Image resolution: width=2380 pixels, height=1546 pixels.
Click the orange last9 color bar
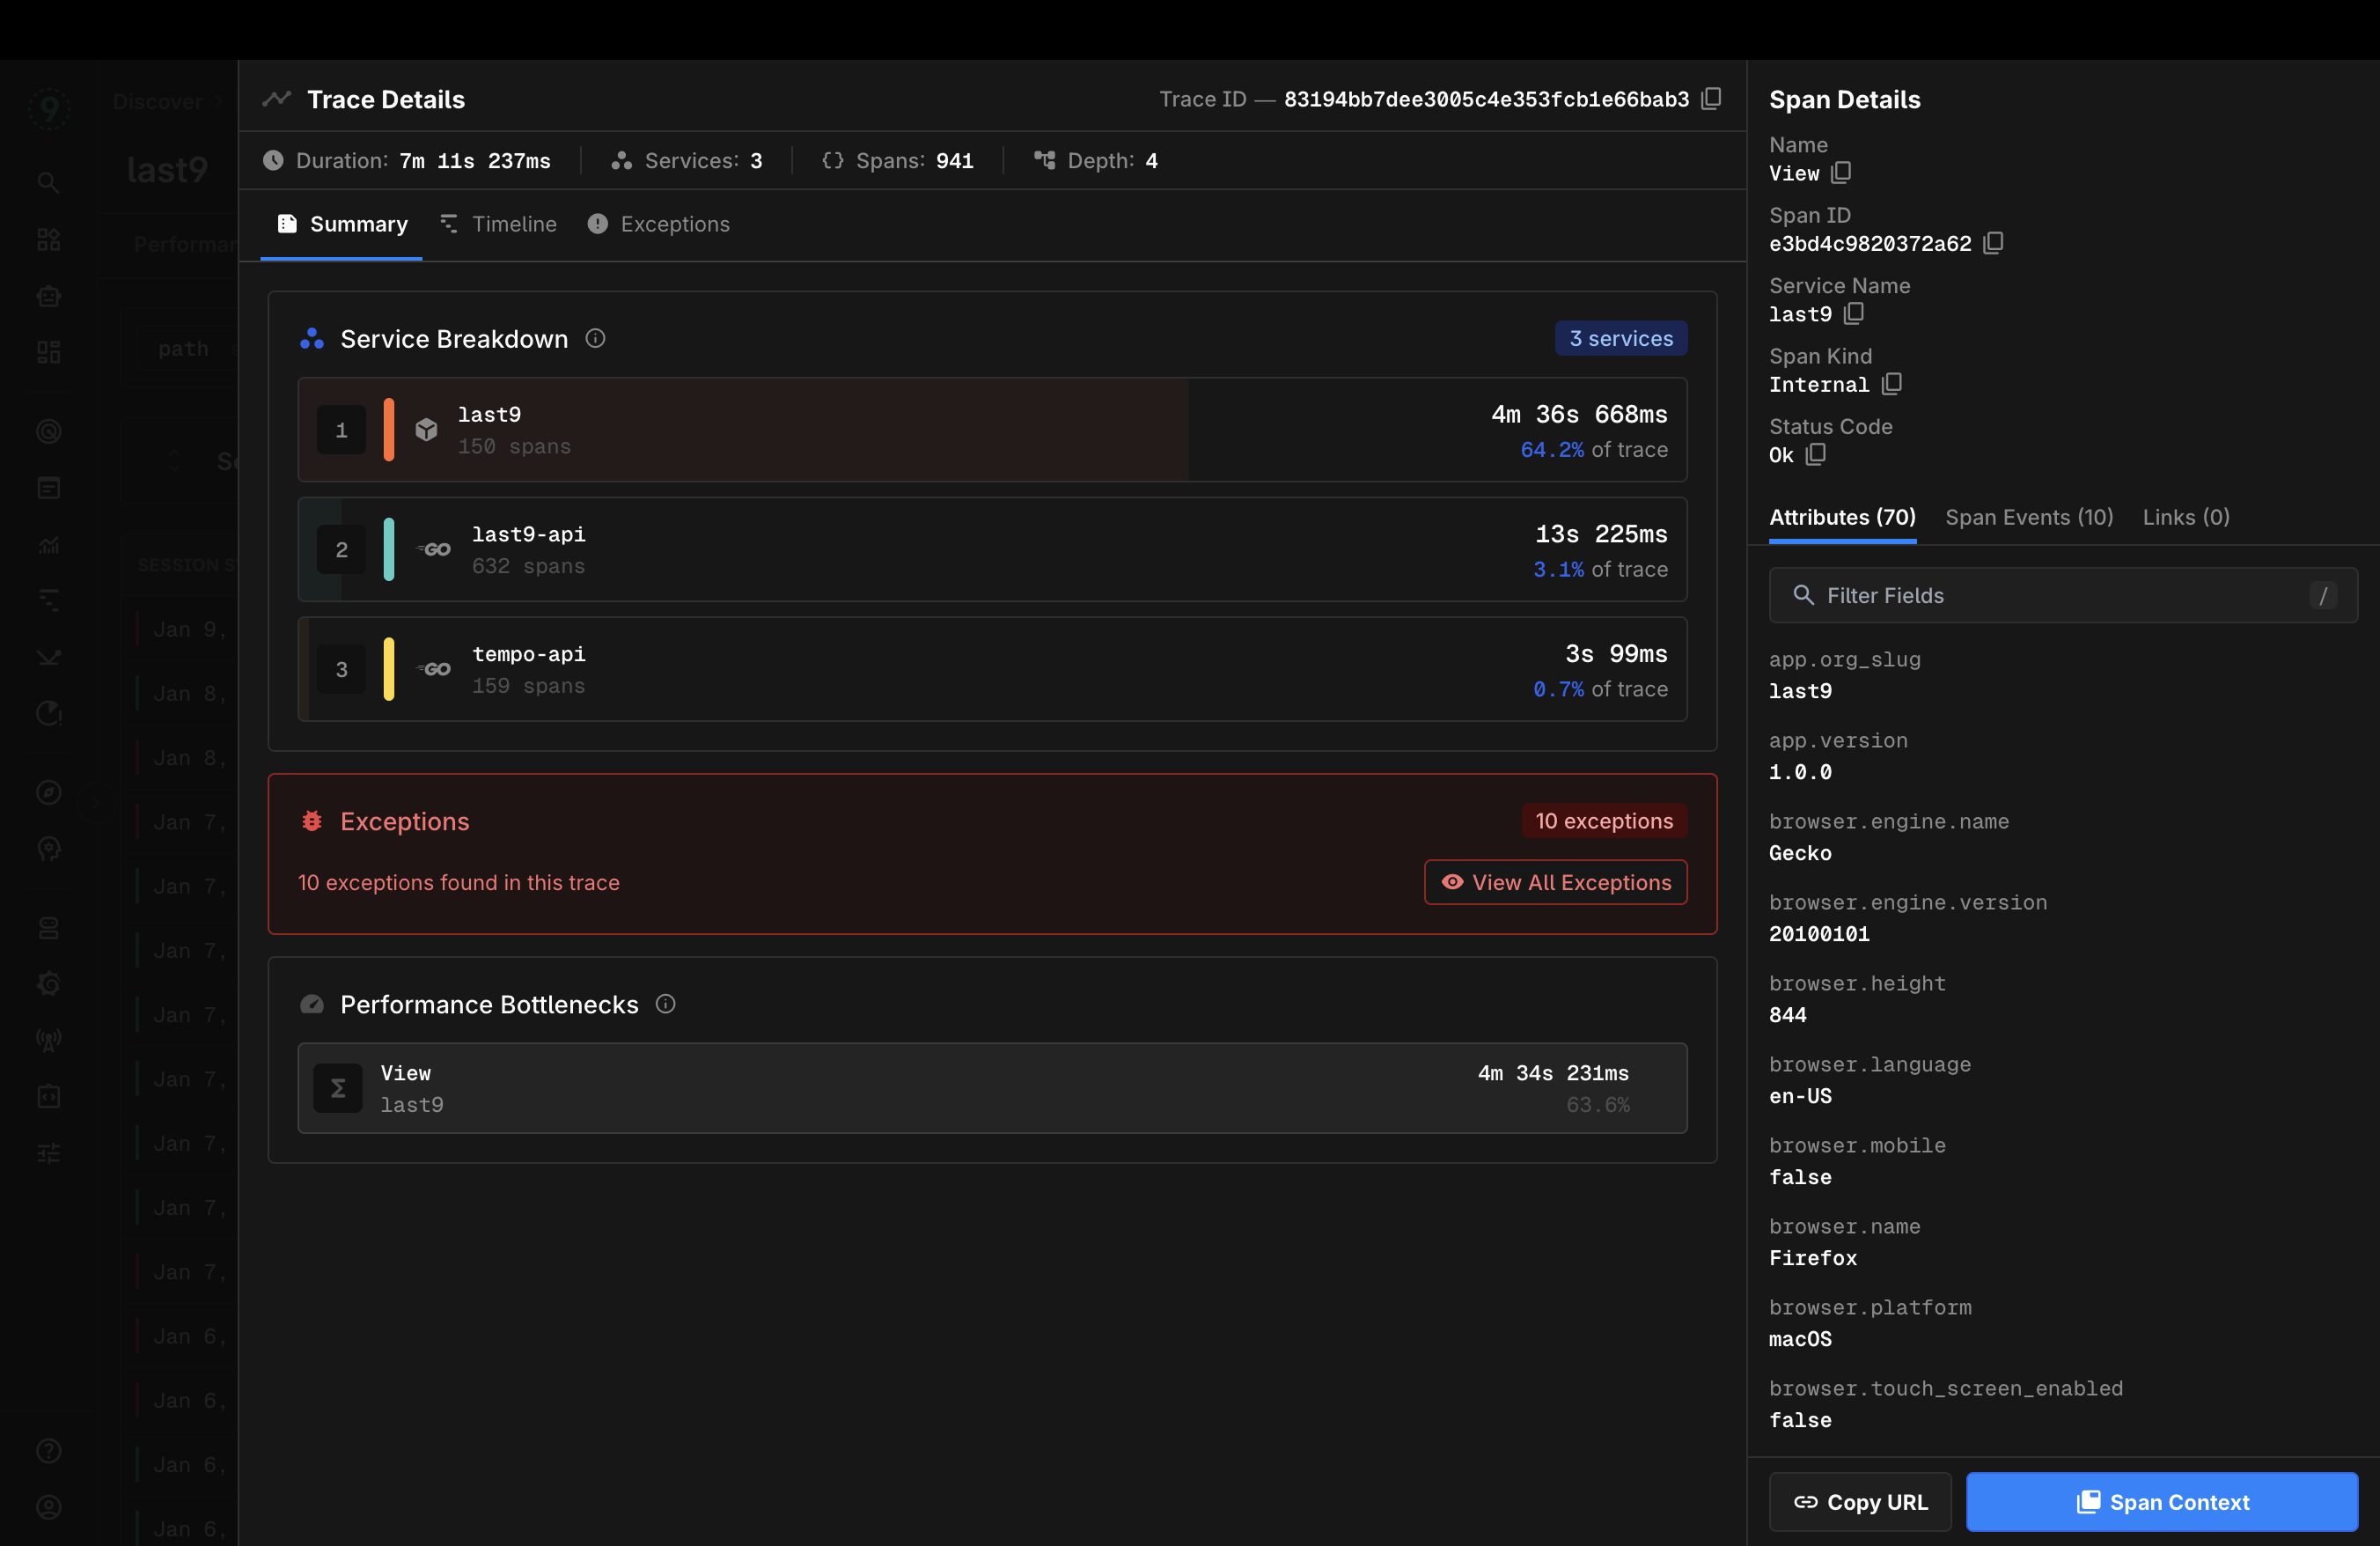389,430
